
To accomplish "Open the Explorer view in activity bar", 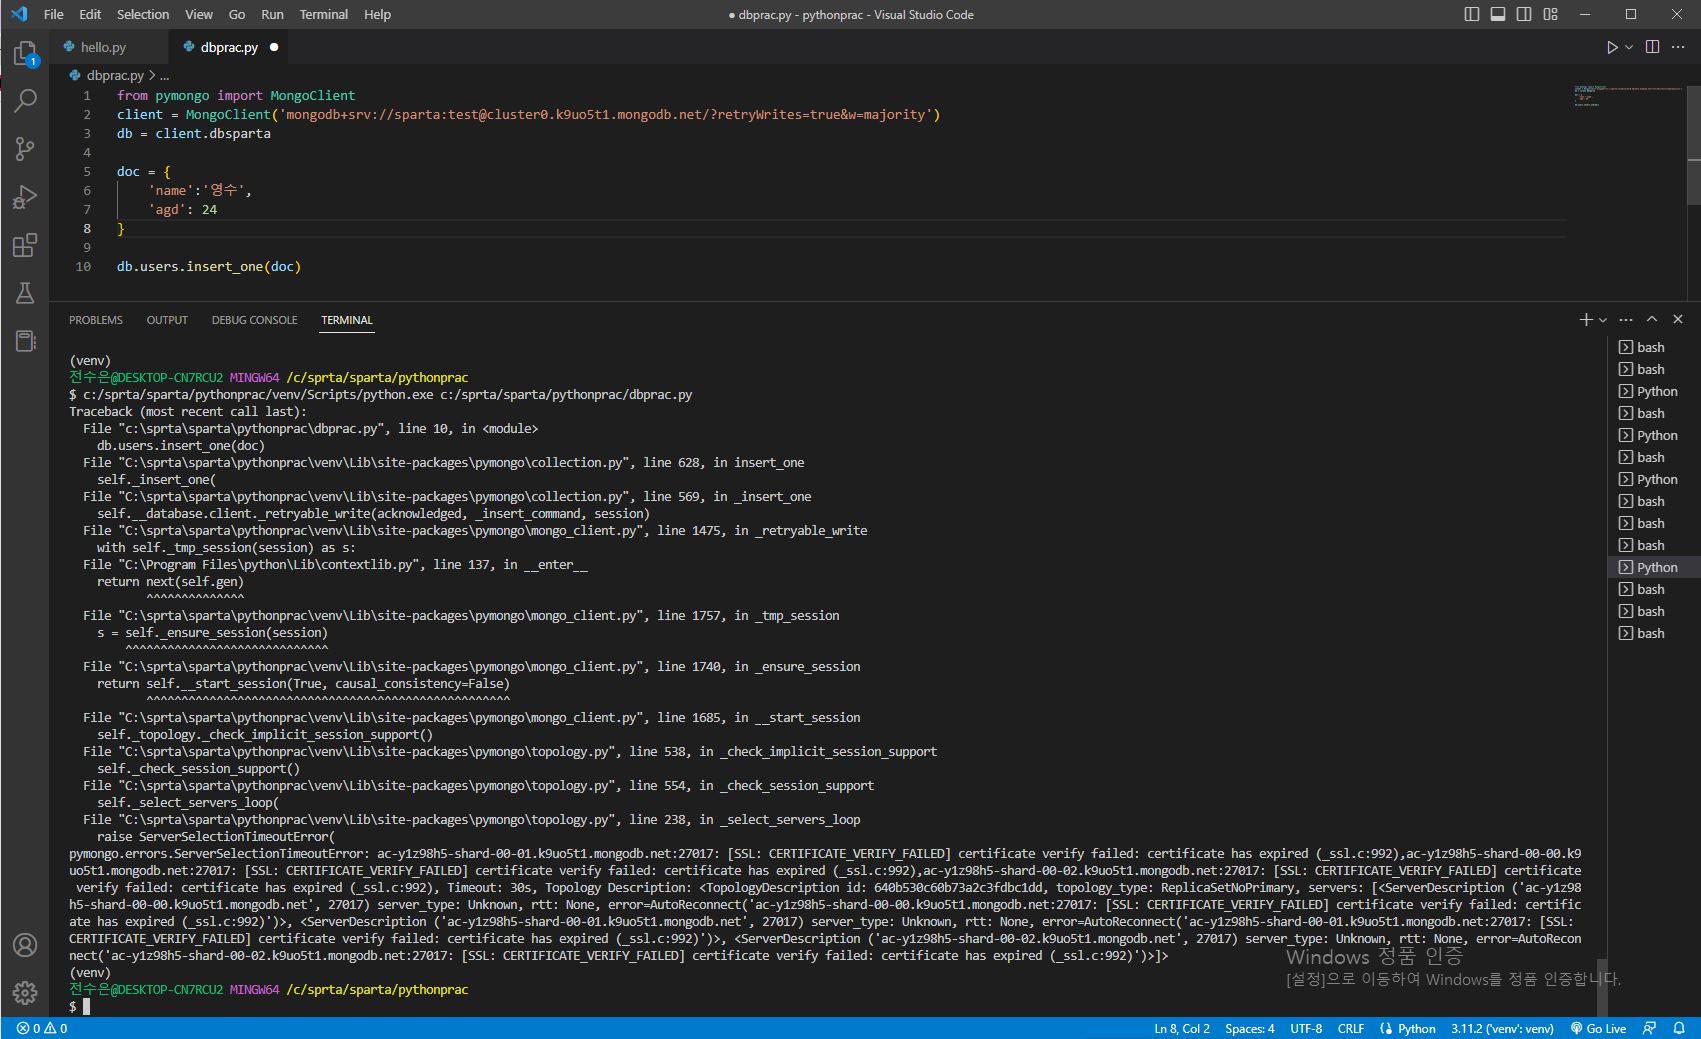I will coord(25,53).
